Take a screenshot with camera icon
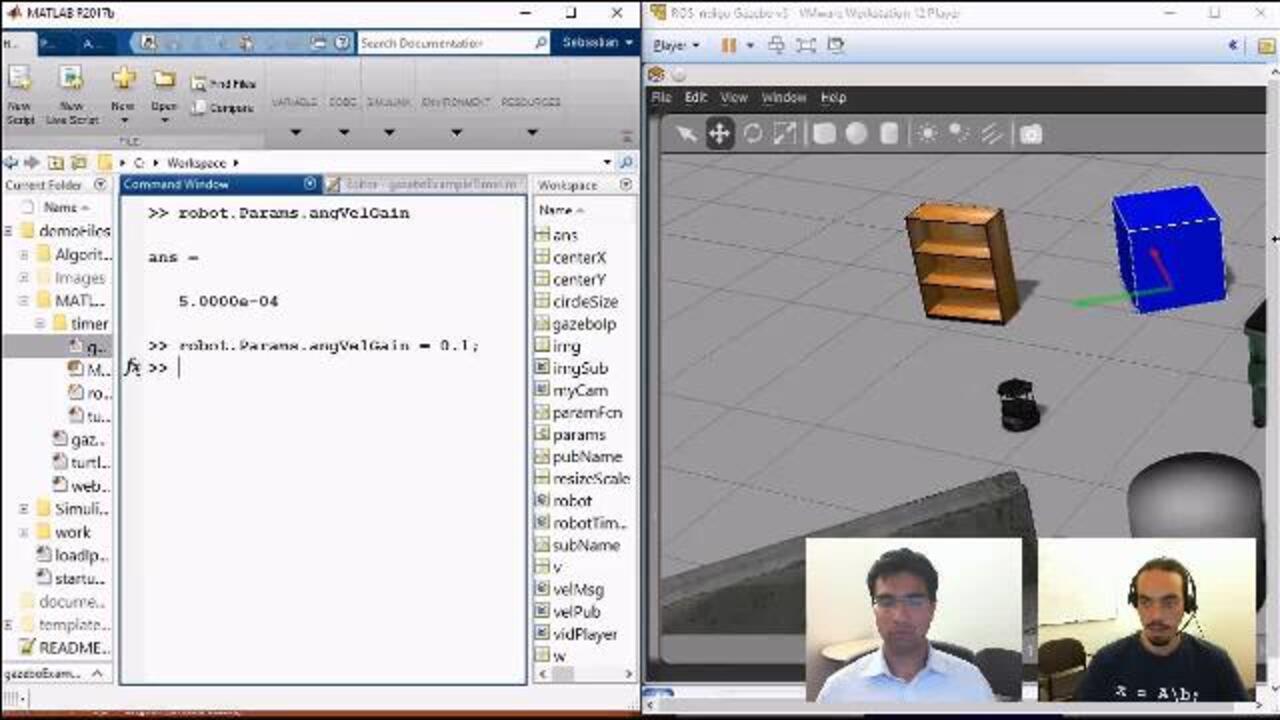 point(1030,134)
